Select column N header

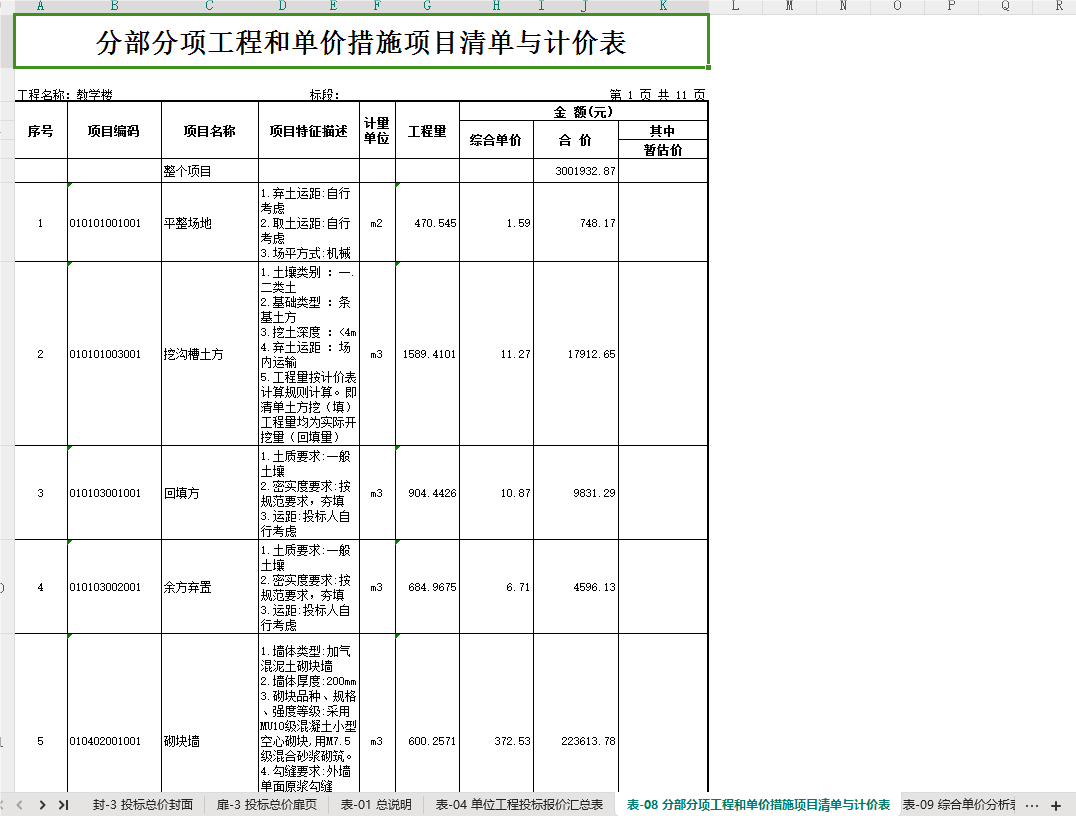tap(843, 6)
